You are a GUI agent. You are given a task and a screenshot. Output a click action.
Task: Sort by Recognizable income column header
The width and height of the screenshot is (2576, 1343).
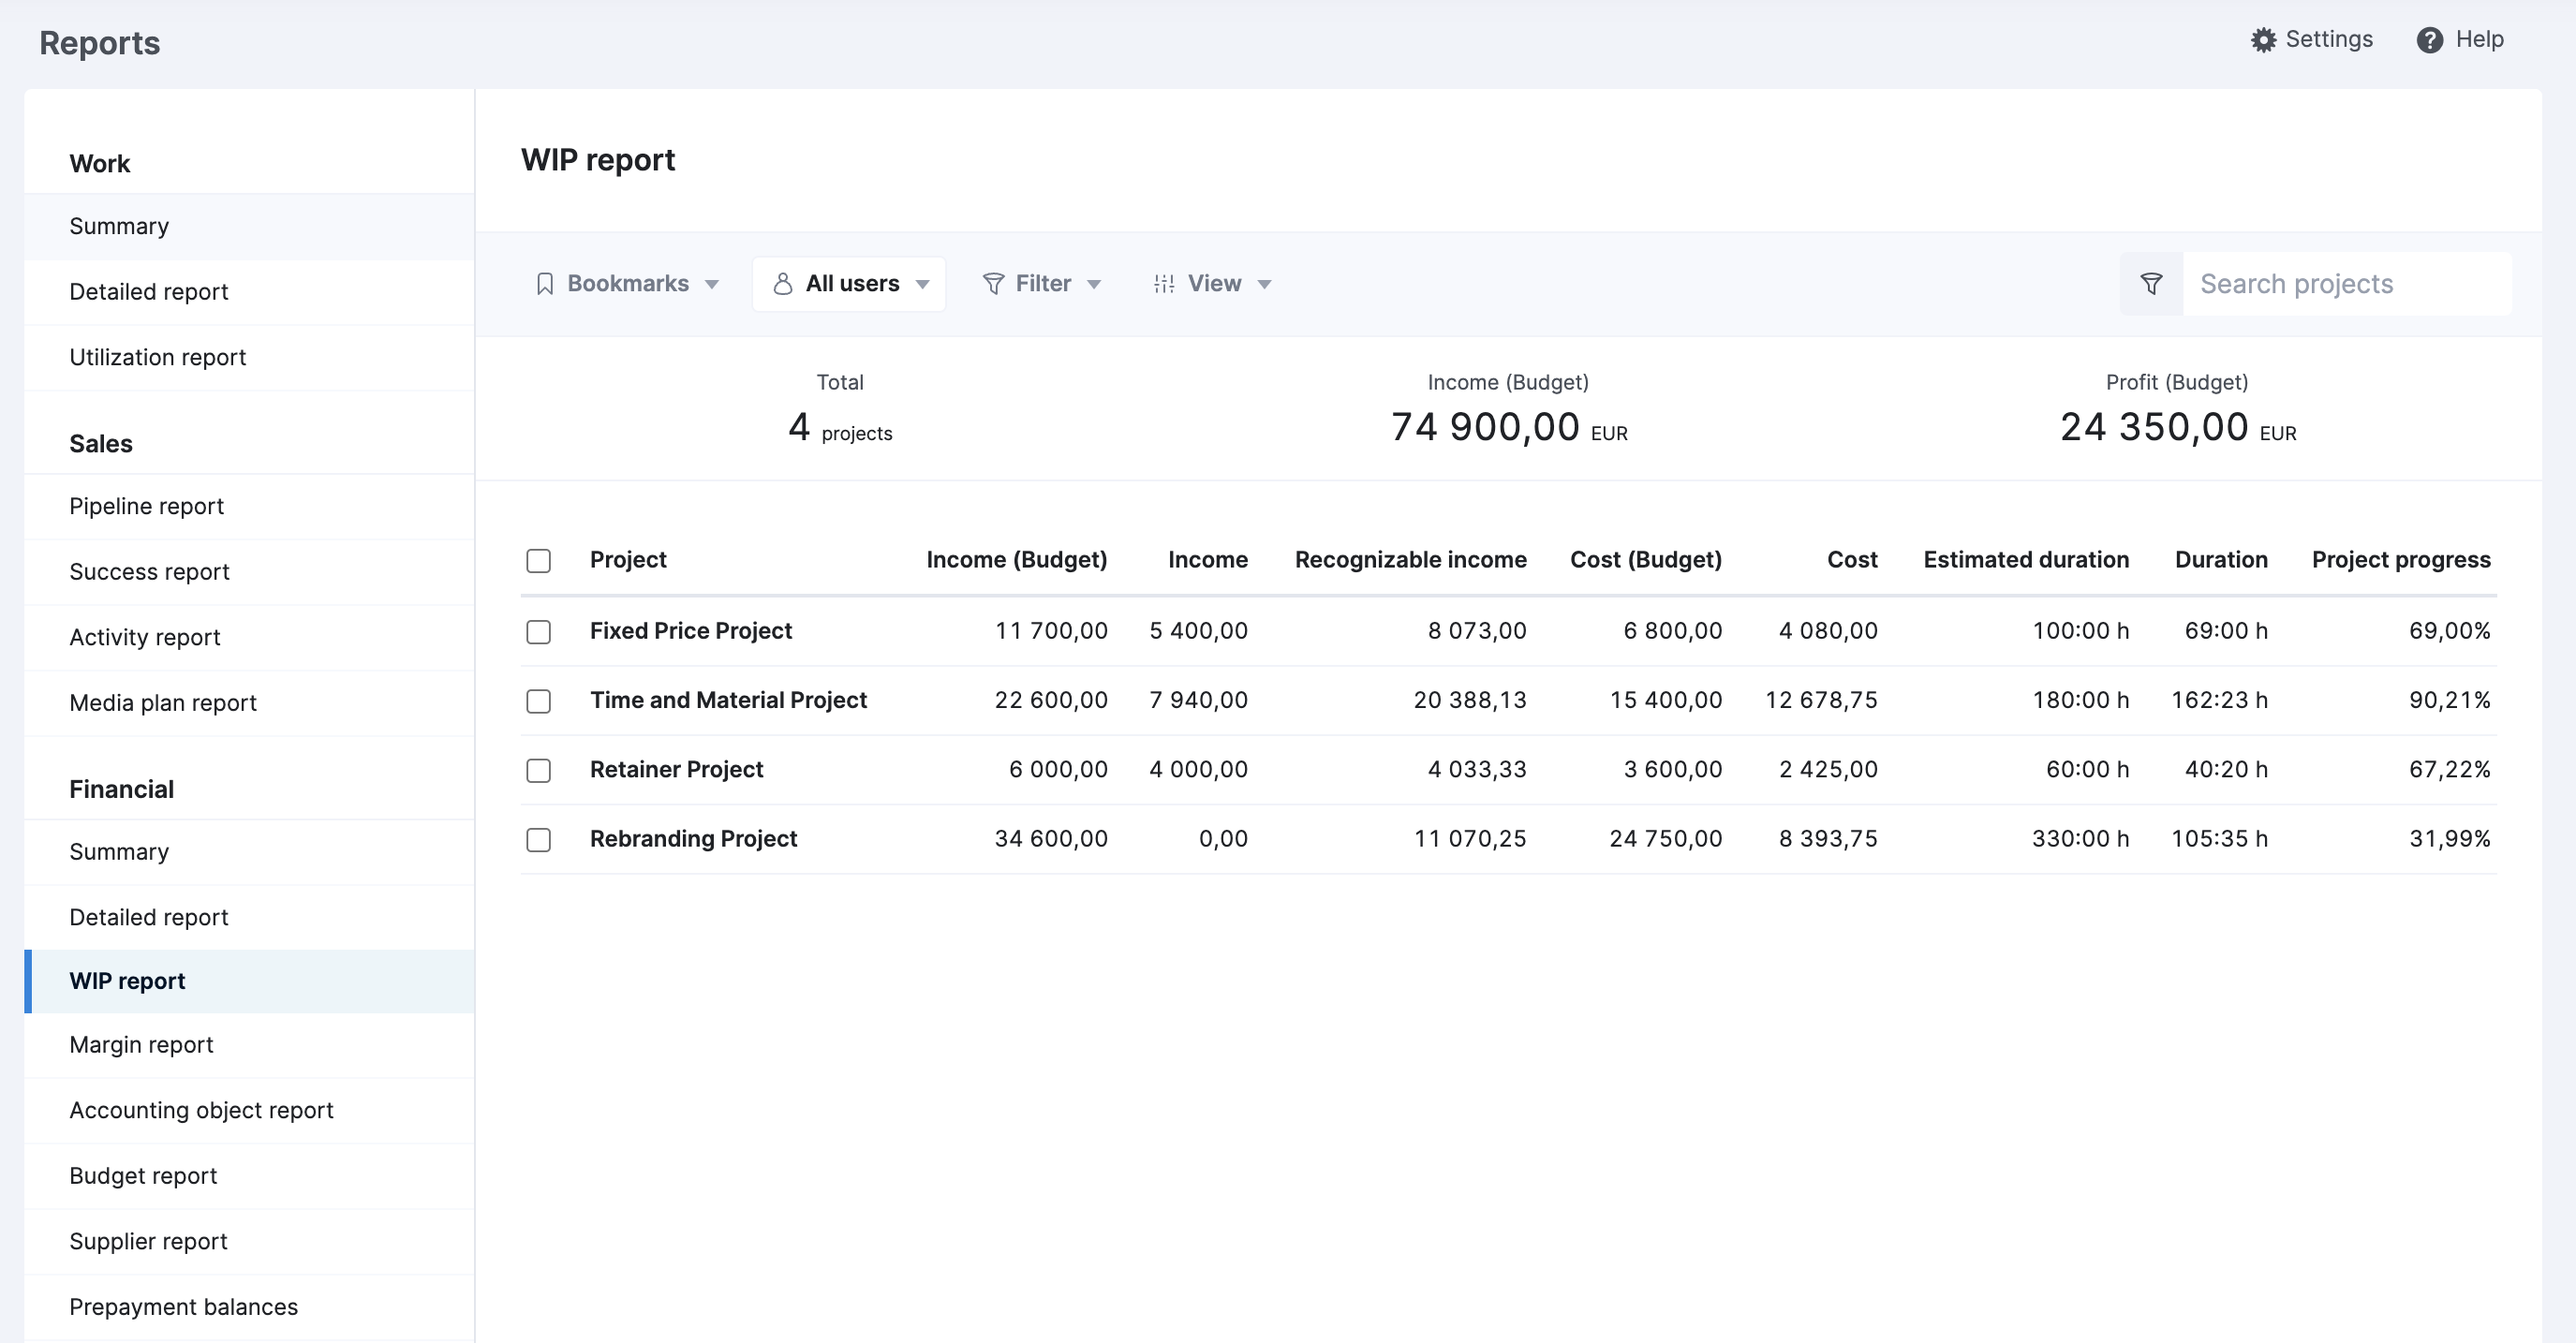pyautogui.click(x=1411, y=560)
